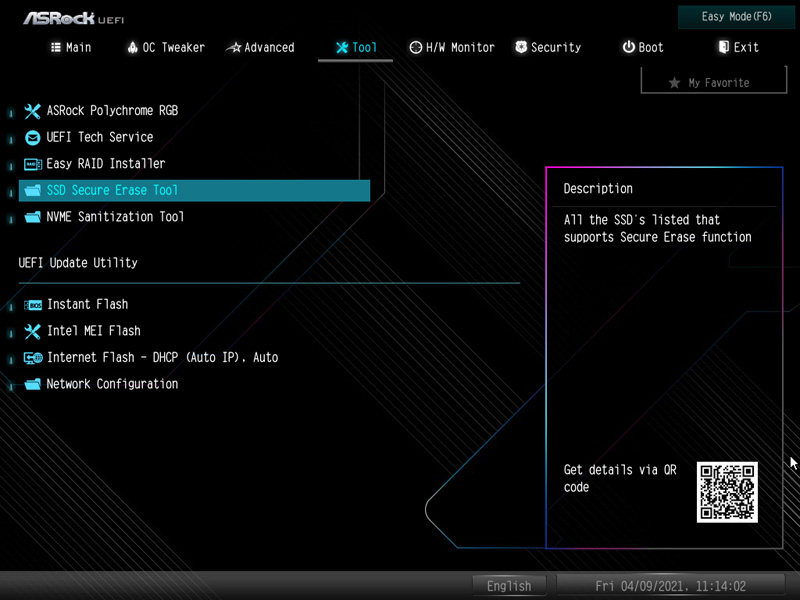
Task: Switch to Easy Mode (F6)
Action: click(736, 17)
